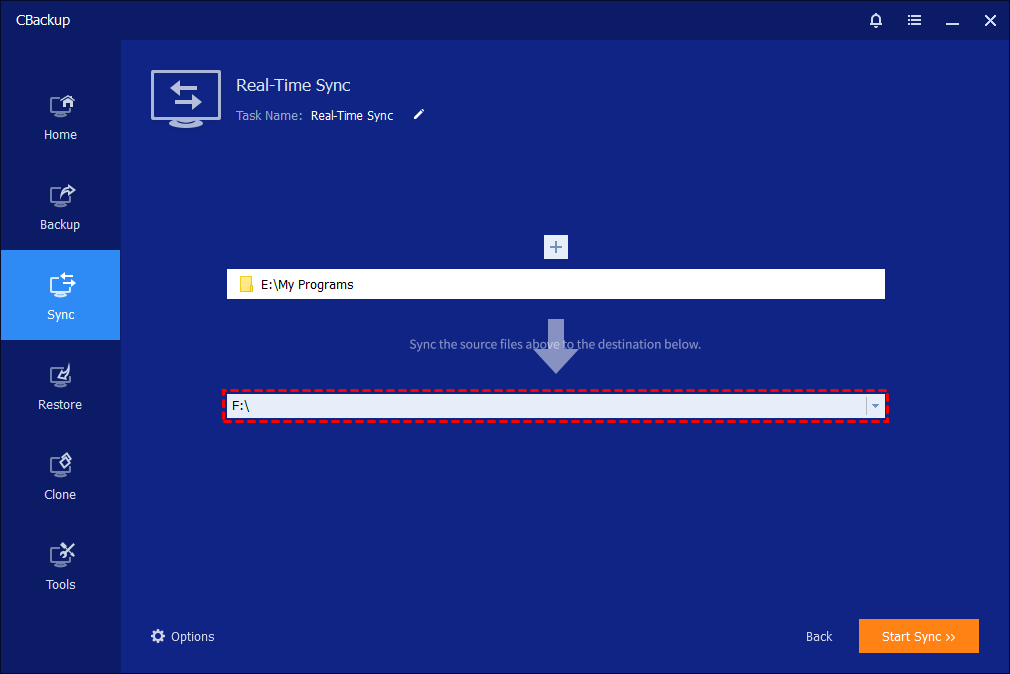
Task: Go to Home in the sidebar
Action: pos(60,116)
